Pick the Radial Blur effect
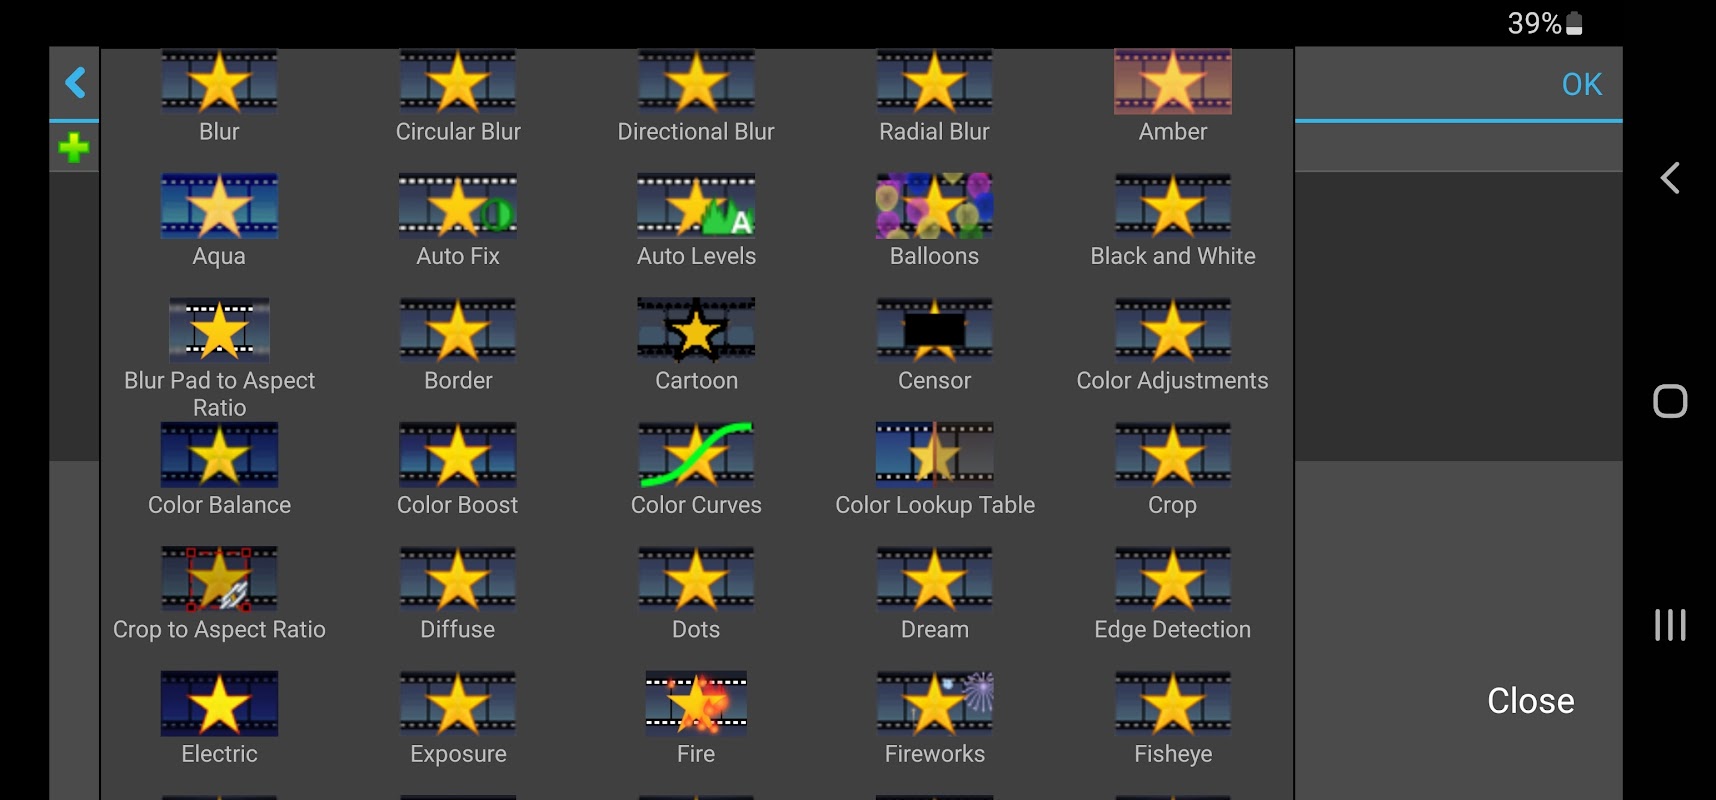 coord(934,82)
